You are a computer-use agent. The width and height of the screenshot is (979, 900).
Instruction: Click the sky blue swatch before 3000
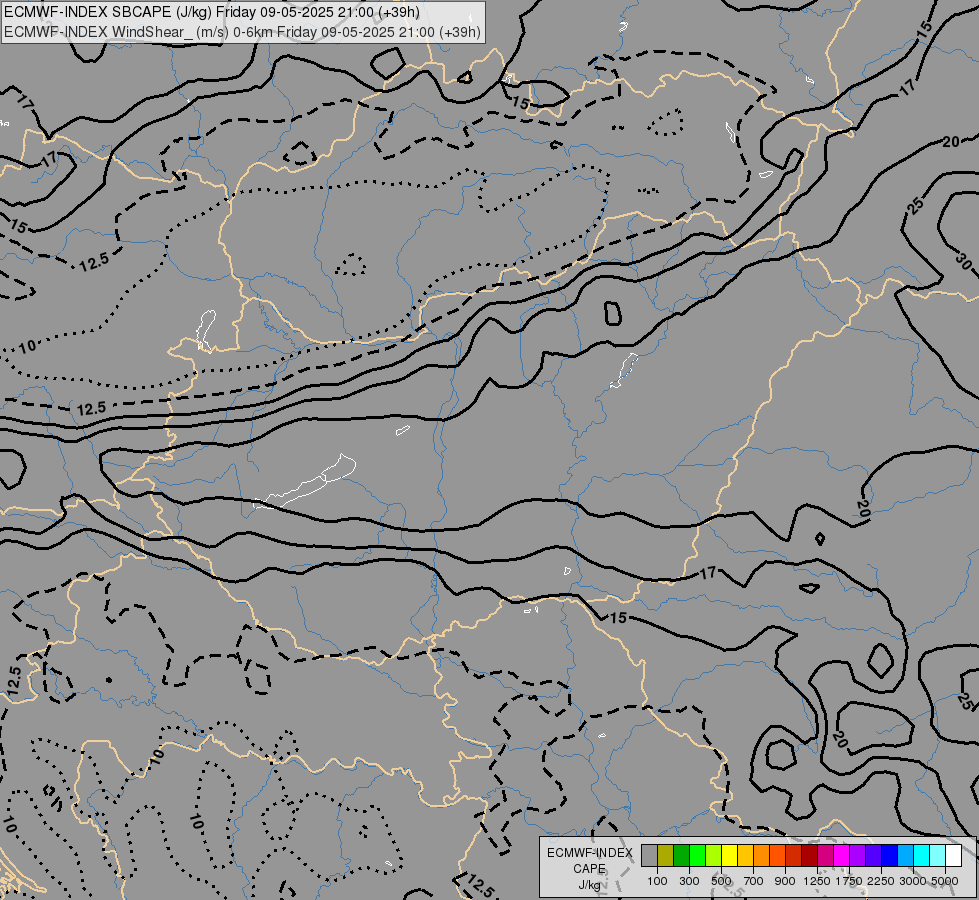[x=905, y=856]
